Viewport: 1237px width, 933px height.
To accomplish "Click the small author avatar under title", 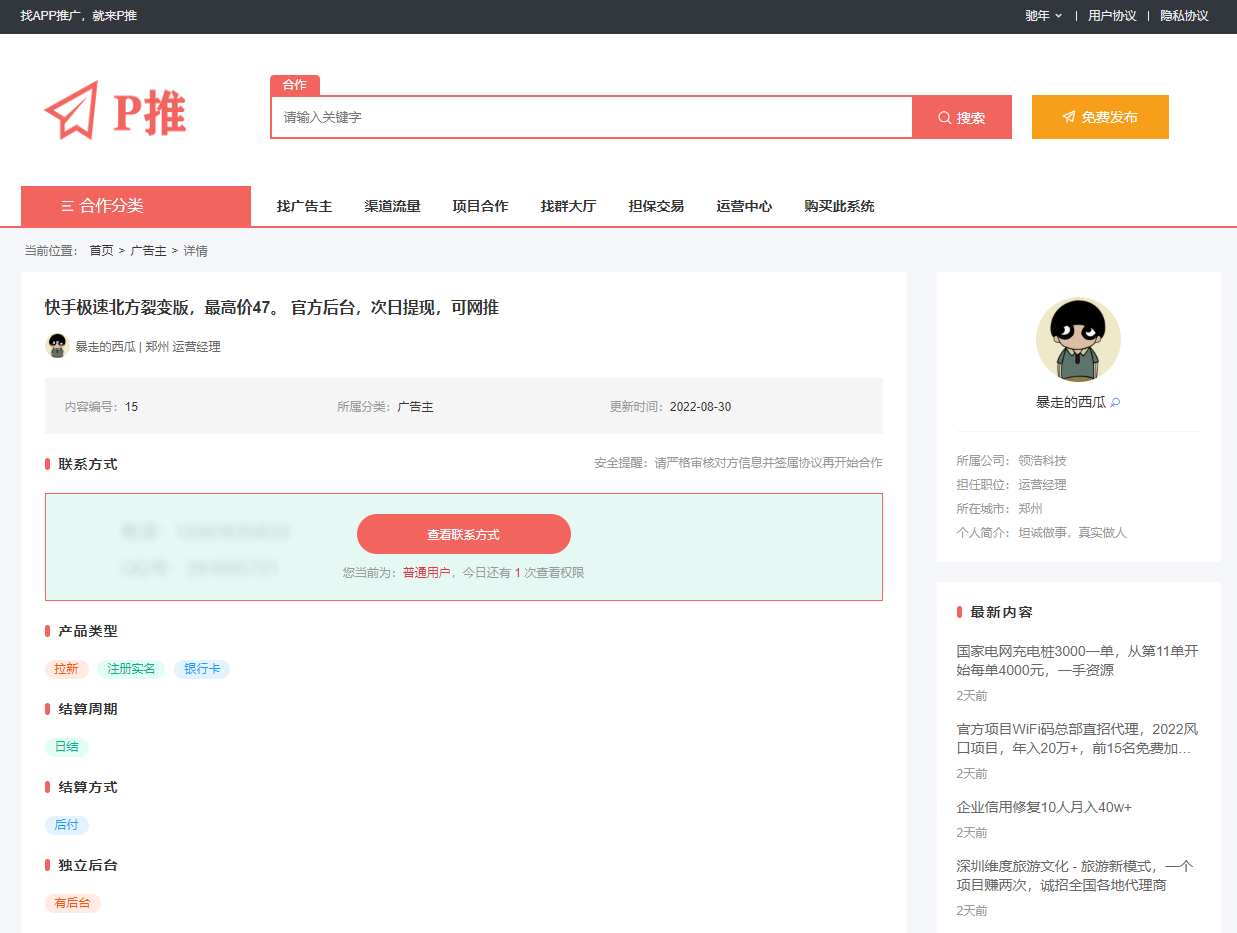I will [x=57, y=346].
